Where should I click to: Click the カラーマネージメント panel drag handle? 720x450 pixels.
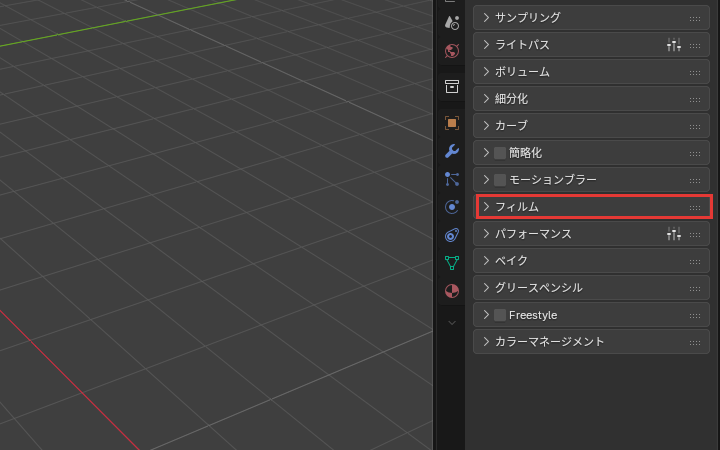coord(695,343)
